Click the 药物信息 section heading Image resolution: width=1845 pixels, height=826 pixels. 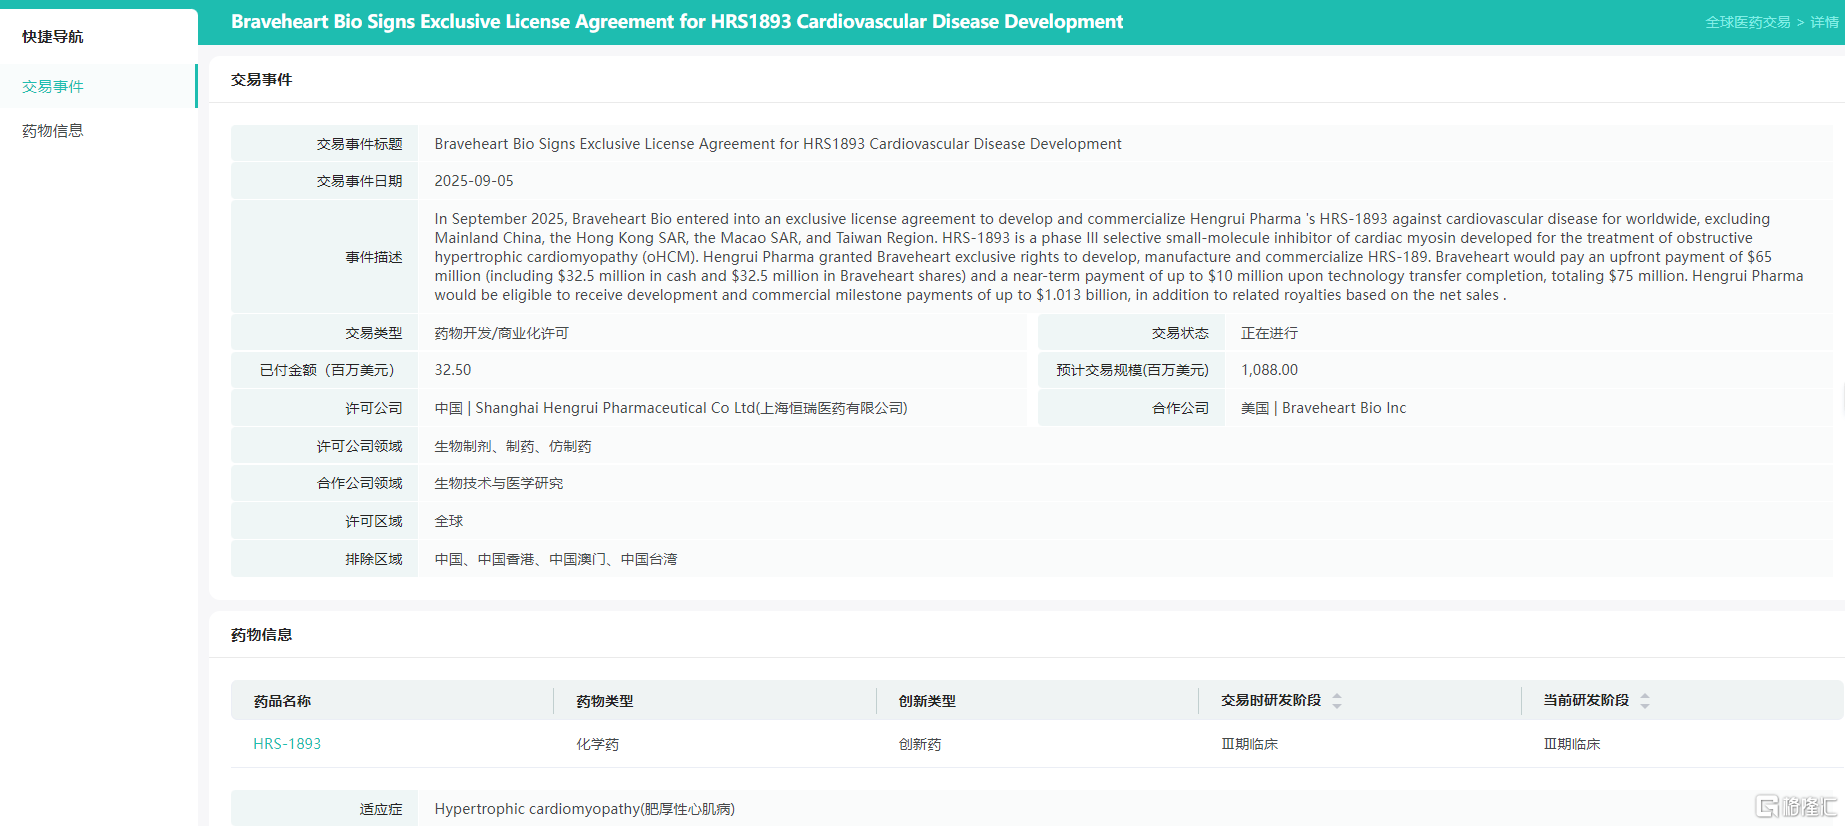click(x=261, y=635)
